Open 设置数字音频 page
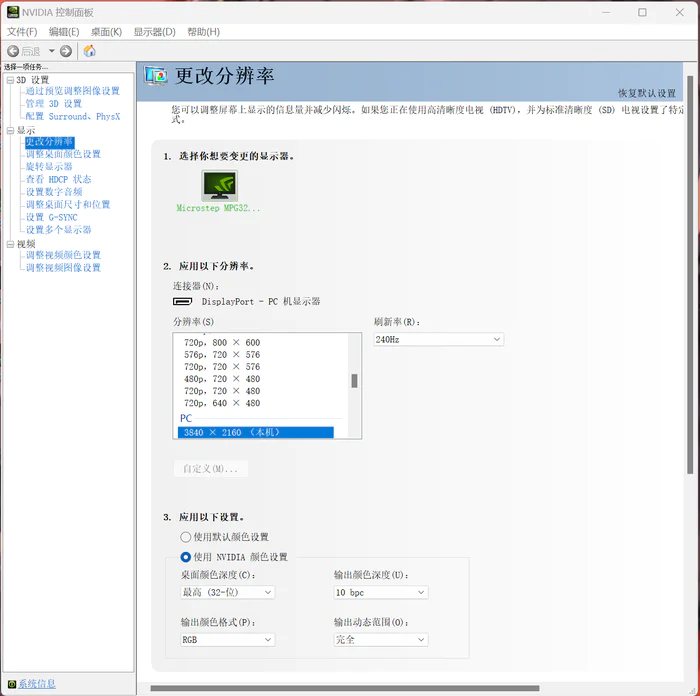 pyautogui.click(x=54, y=192)
